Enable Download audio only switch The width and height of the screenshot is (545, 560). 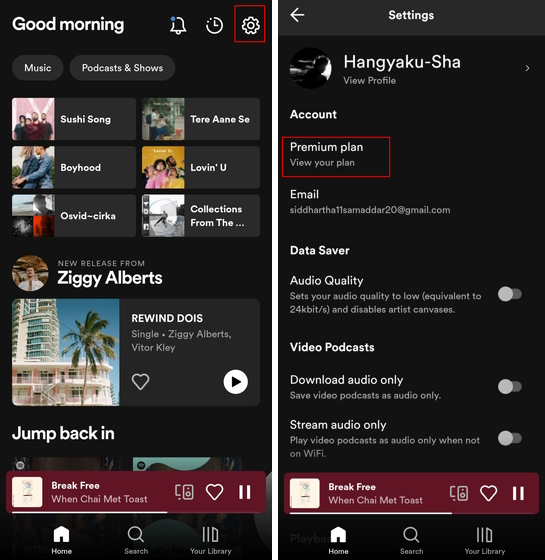coord(510,386)
